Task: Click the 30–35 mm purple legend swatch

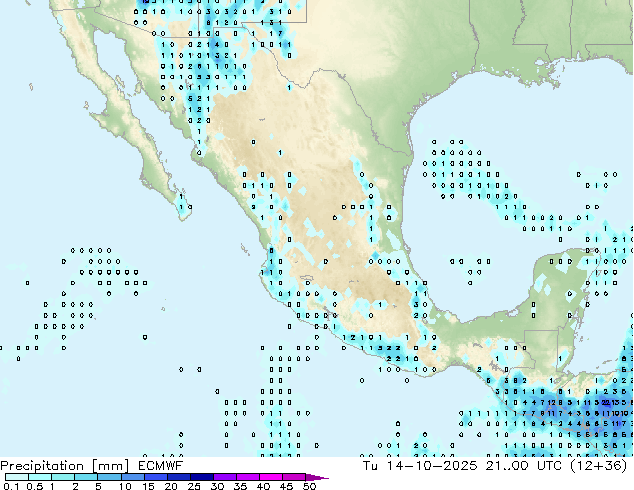Action: click(x=224, y=477)
